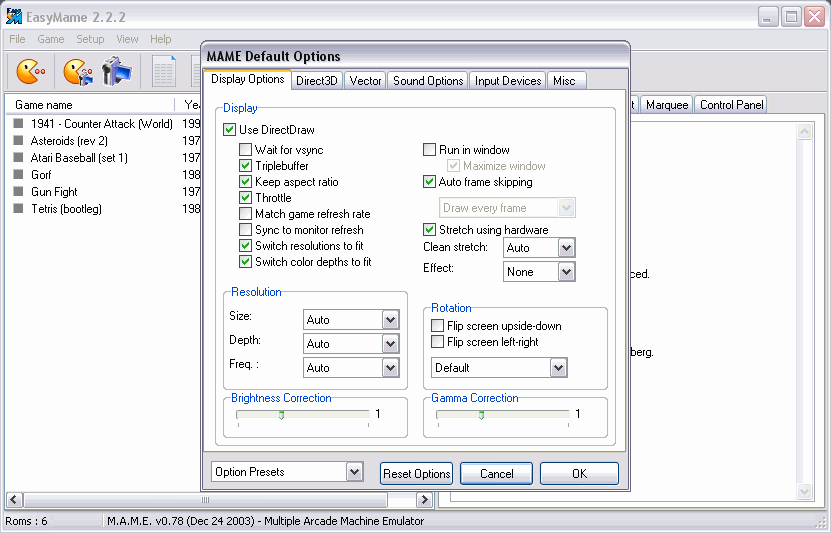Click the Reset Options button
831x533 pixels.
(x=417, y=474)
